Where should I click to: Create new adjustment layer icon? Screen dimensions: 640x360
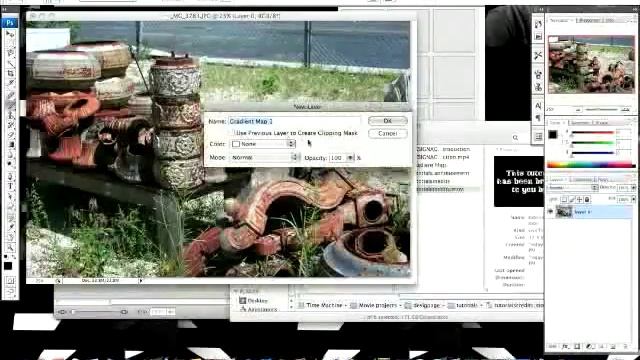tap(589, 346)
